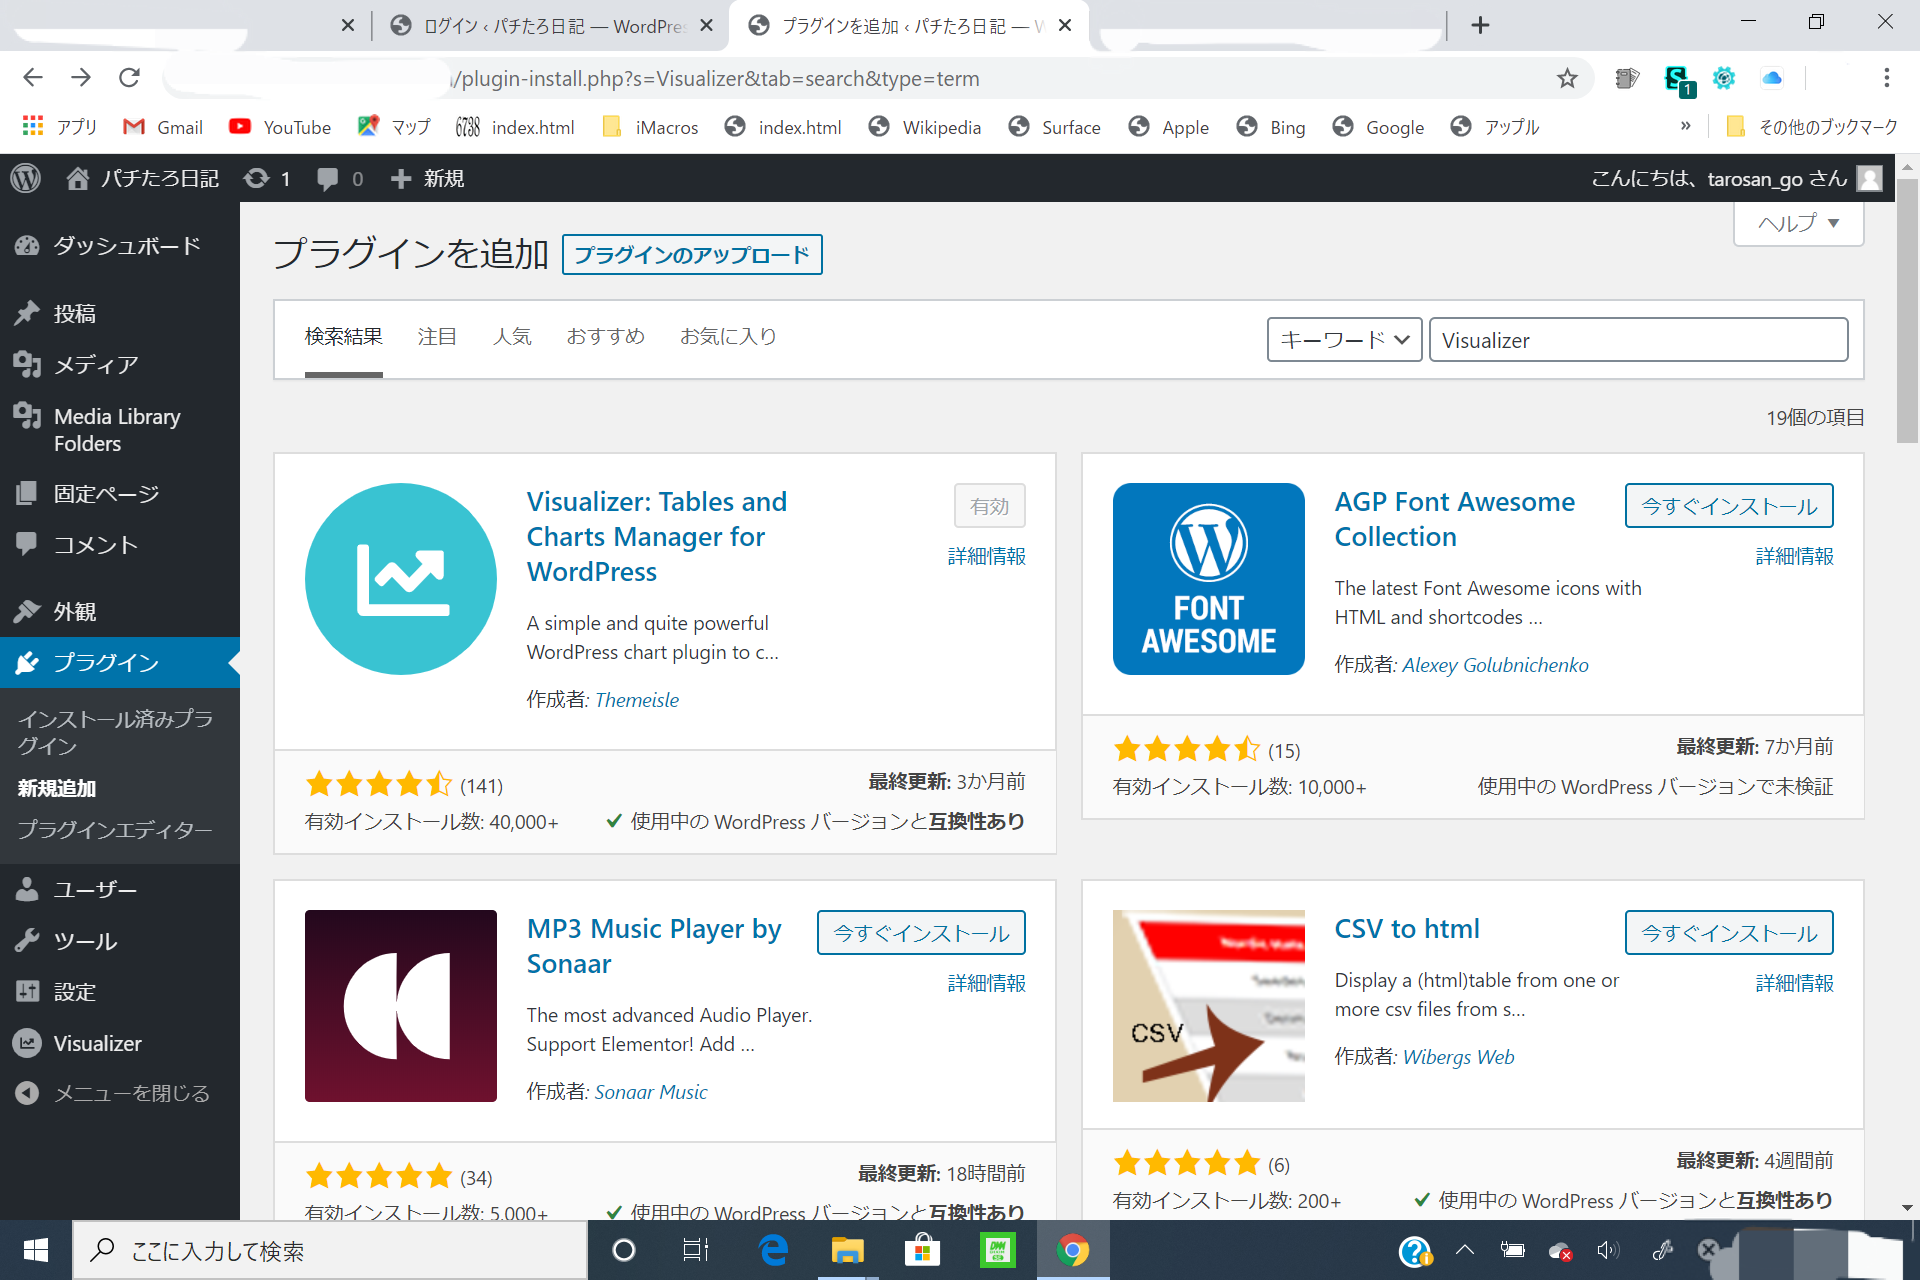
Task: Open プラグイン menu in sidebar
Action: point(120,662)
